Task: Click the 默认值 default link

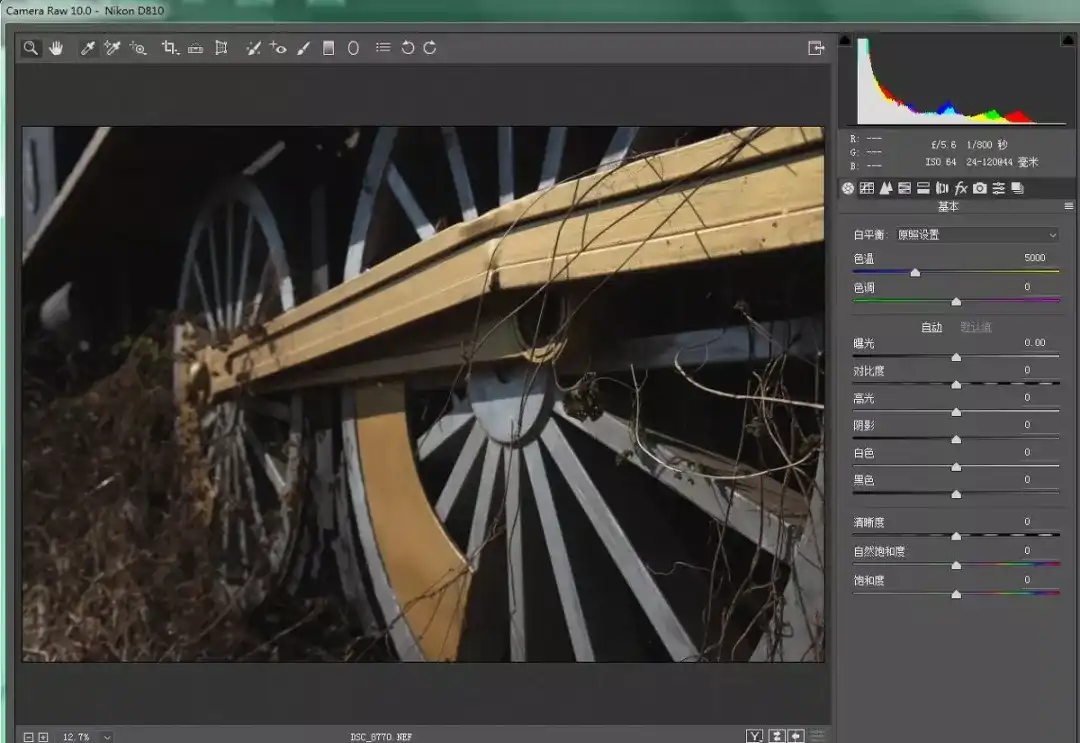Action: pyautogui.click(x=975, y=327)
